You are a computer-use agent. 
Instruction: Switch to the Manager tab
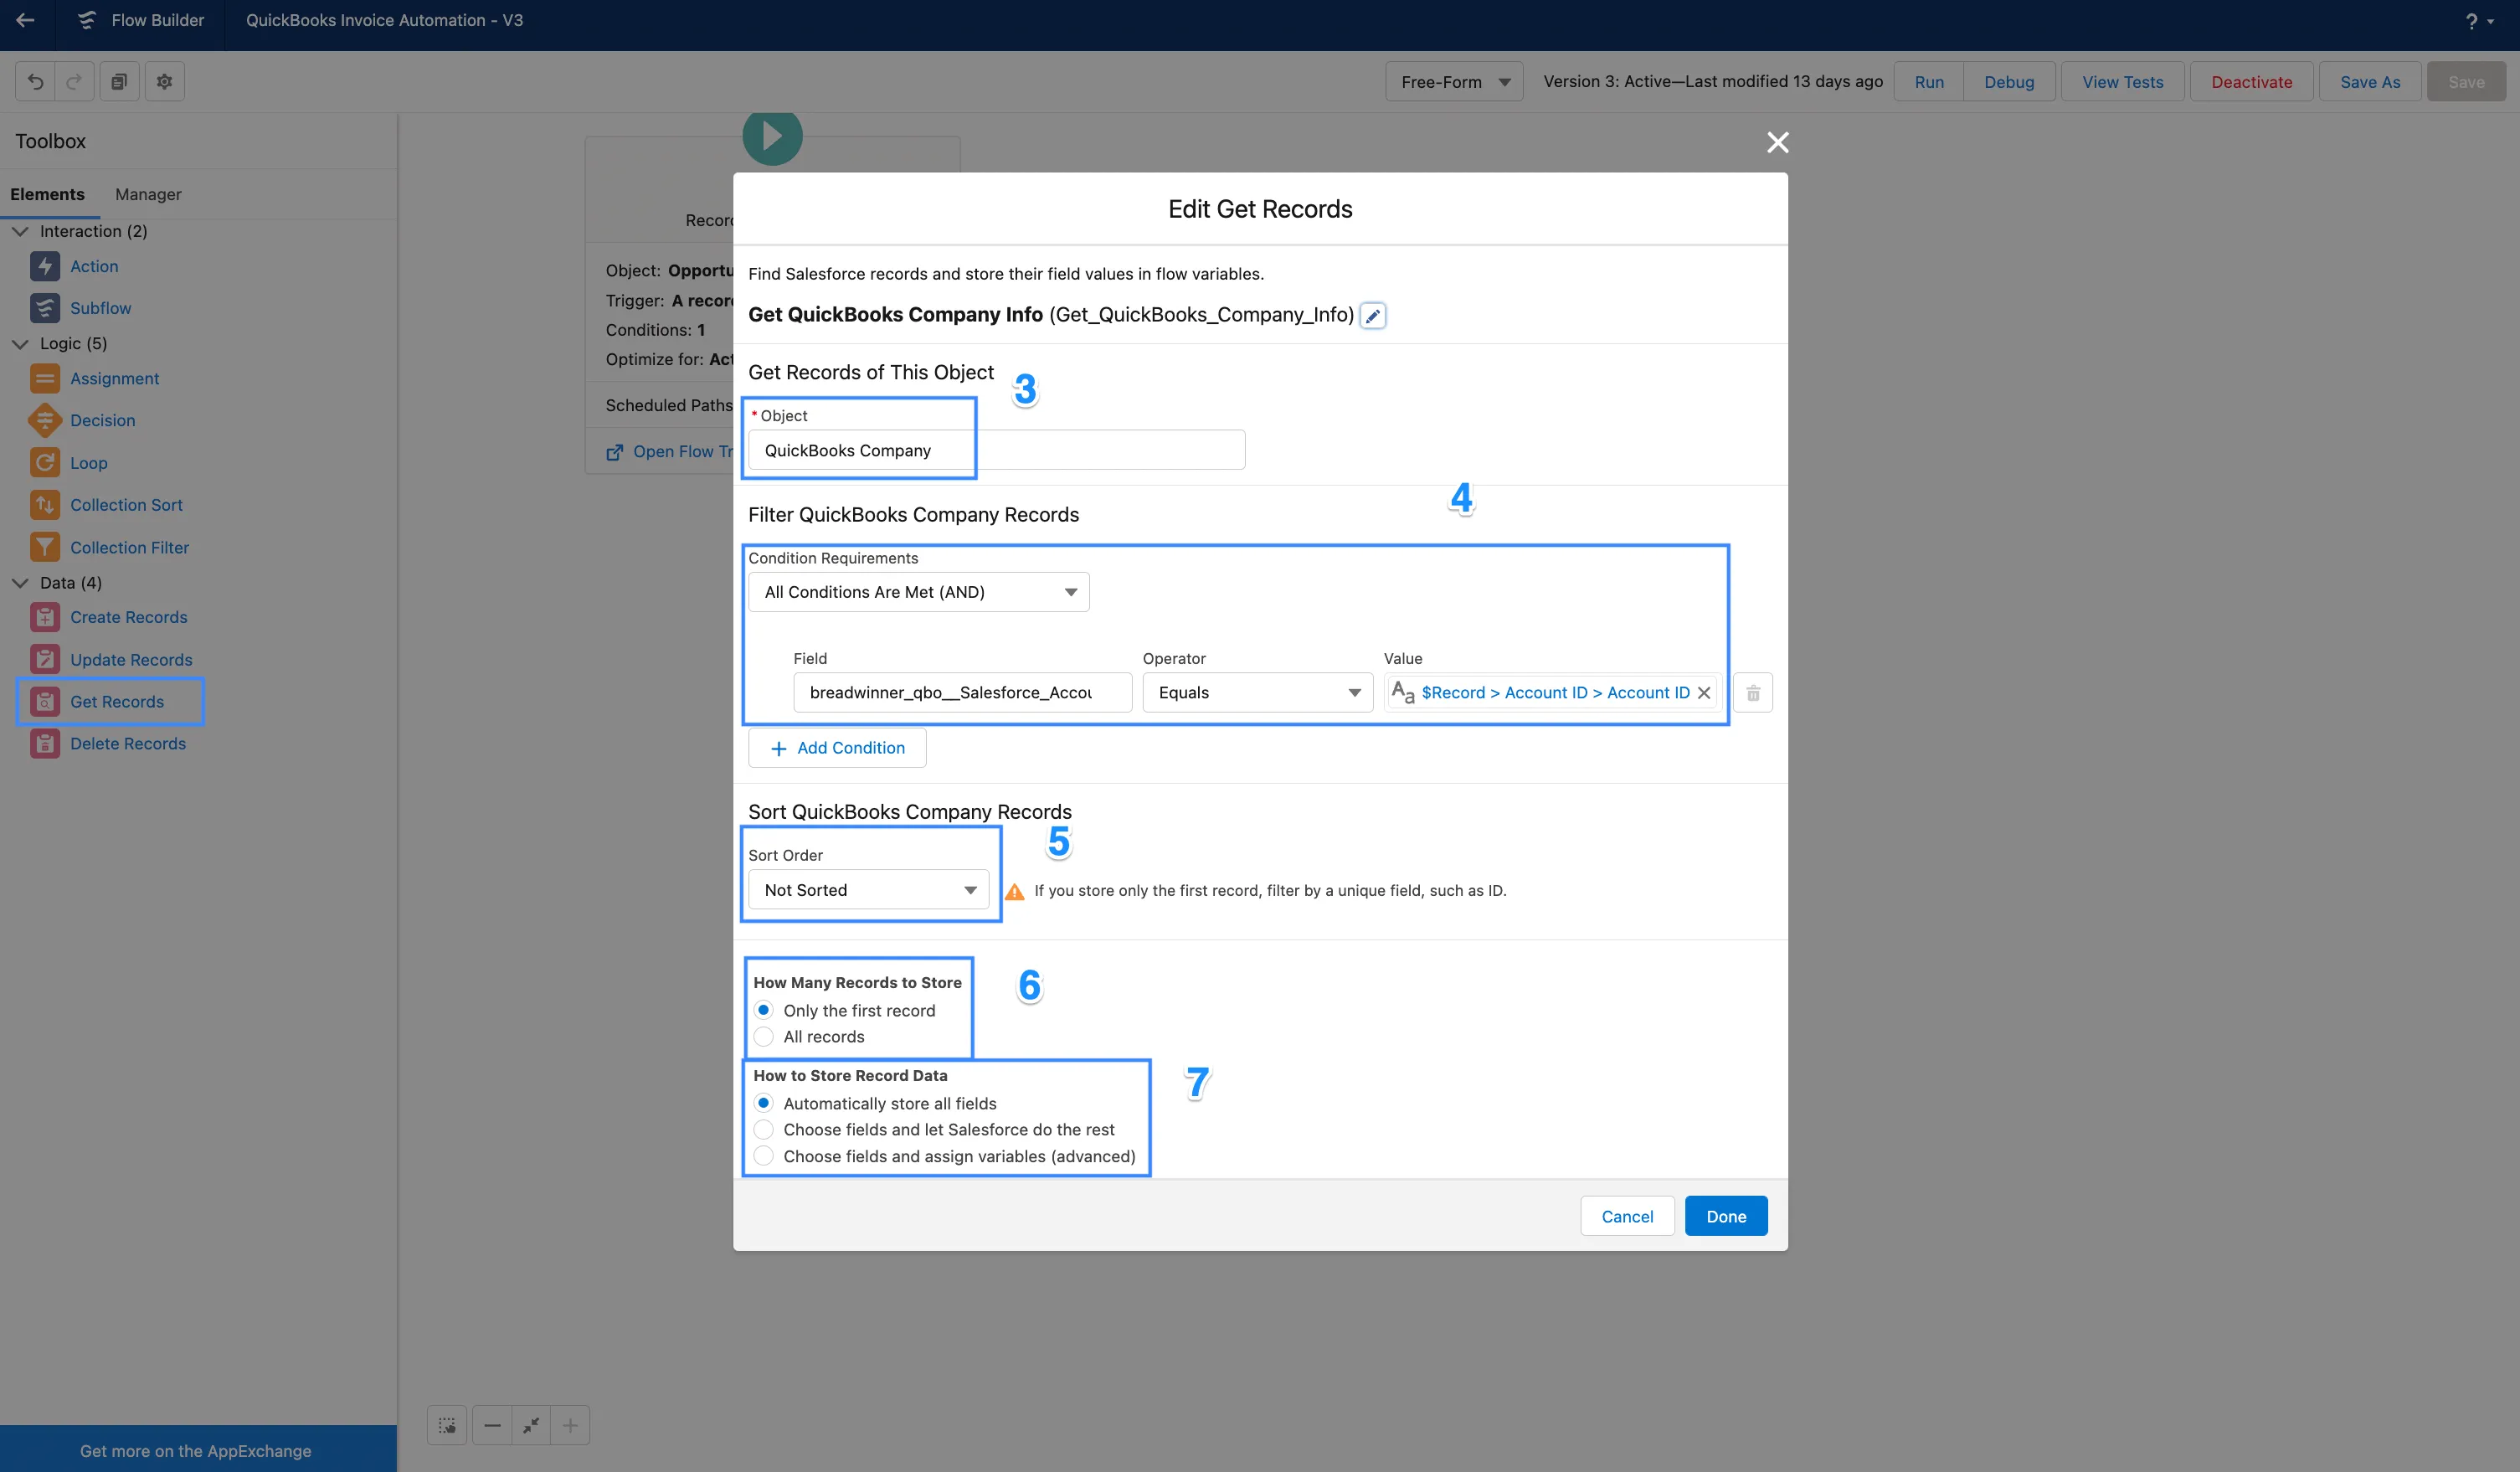click(148, 194)
